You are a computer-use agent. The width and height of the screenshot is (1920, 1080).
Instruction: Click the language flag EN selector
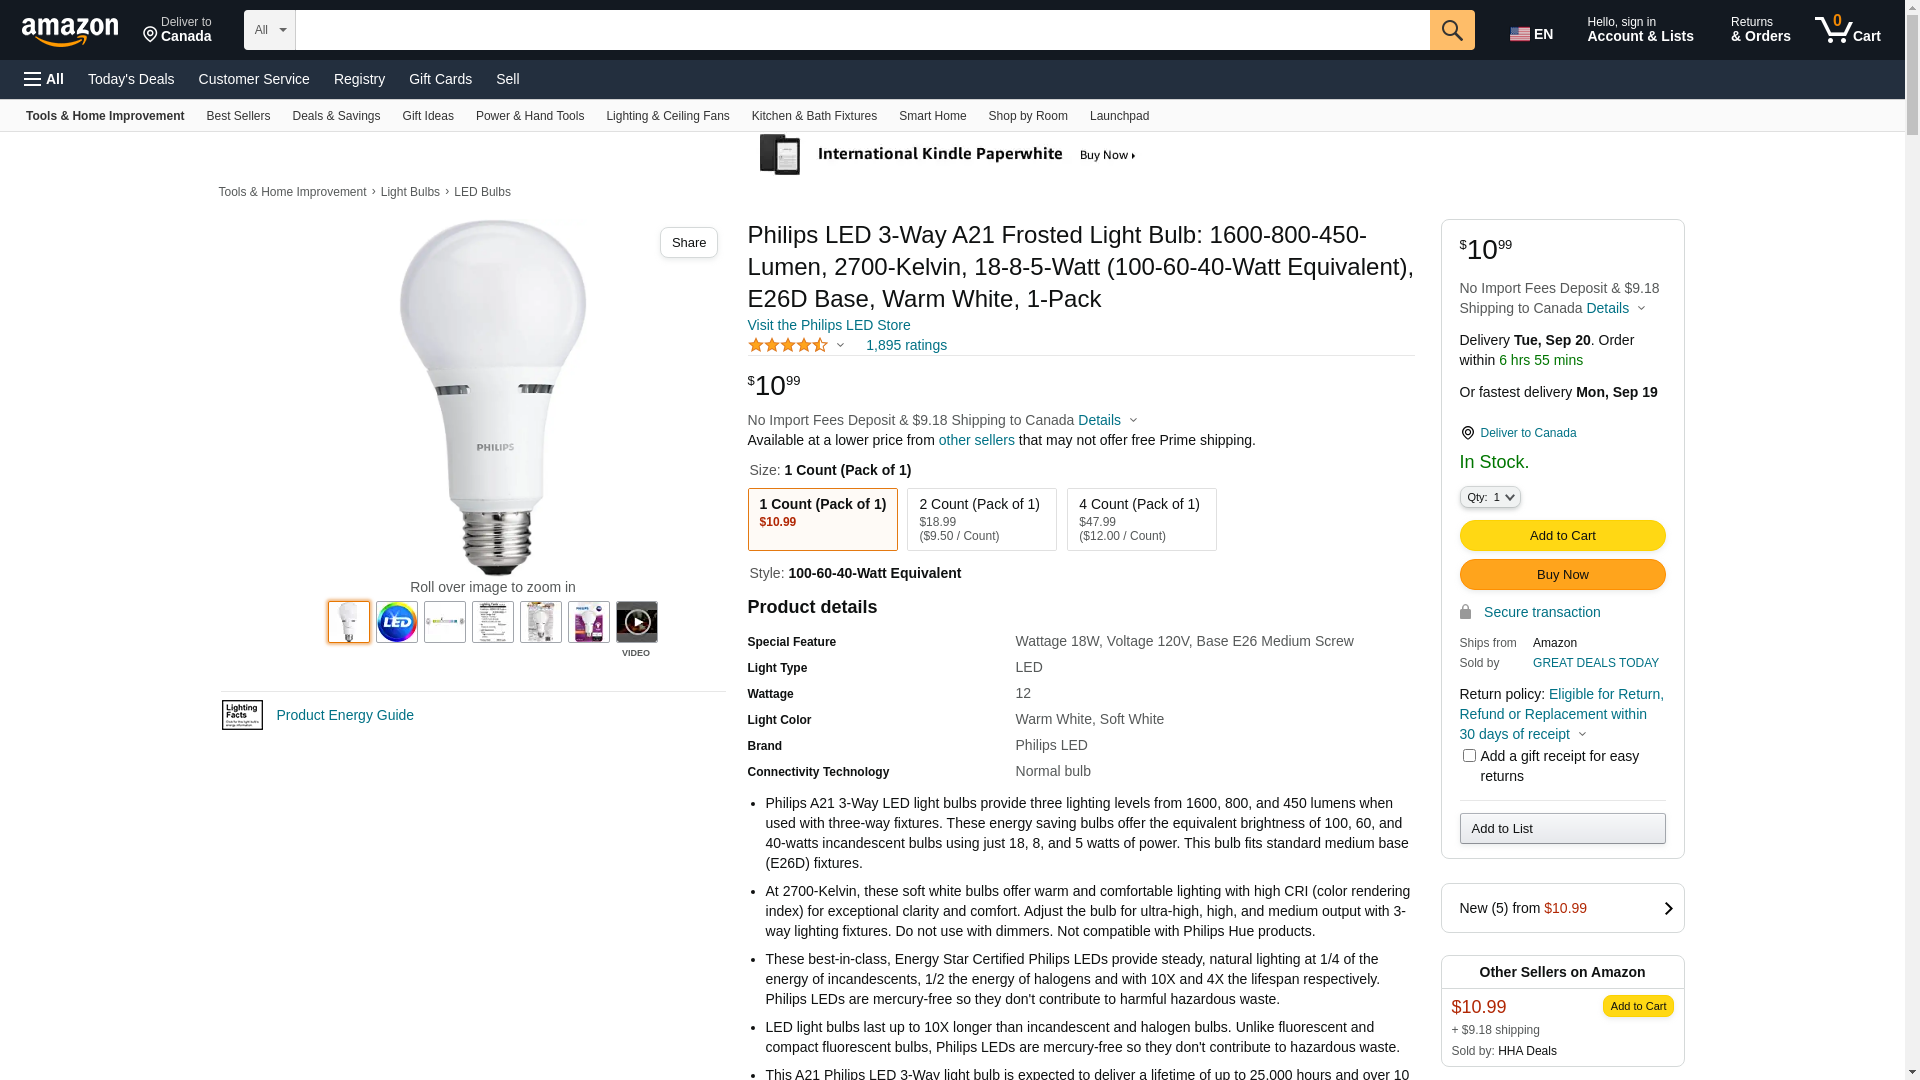coord(1531,34)
